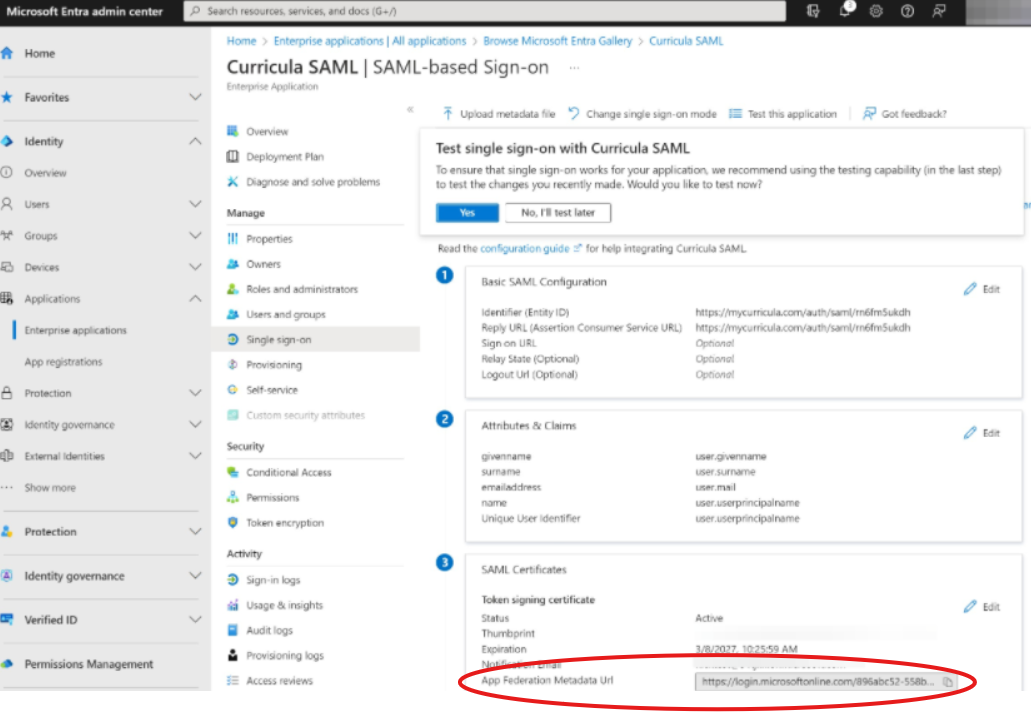The width and height of the screenshot is (1031, 712).
Task: Collapse Identity section chevron
Action: click(x=195, y=141)
